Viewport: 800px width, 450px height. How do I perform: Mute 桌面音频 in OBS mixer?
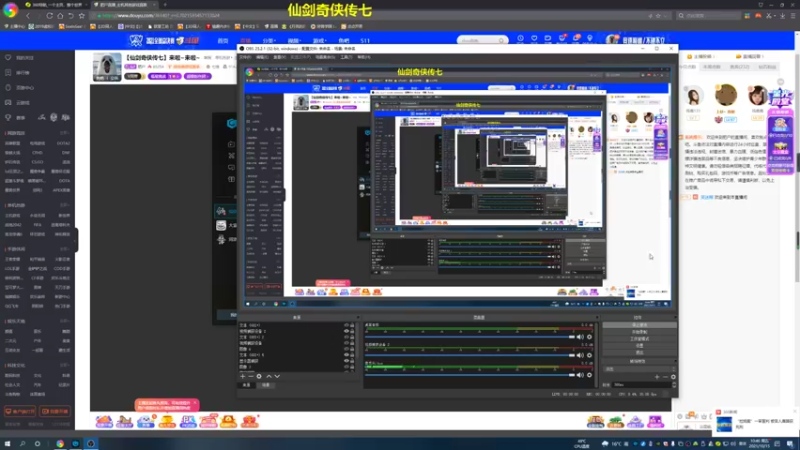coord(581,337)
